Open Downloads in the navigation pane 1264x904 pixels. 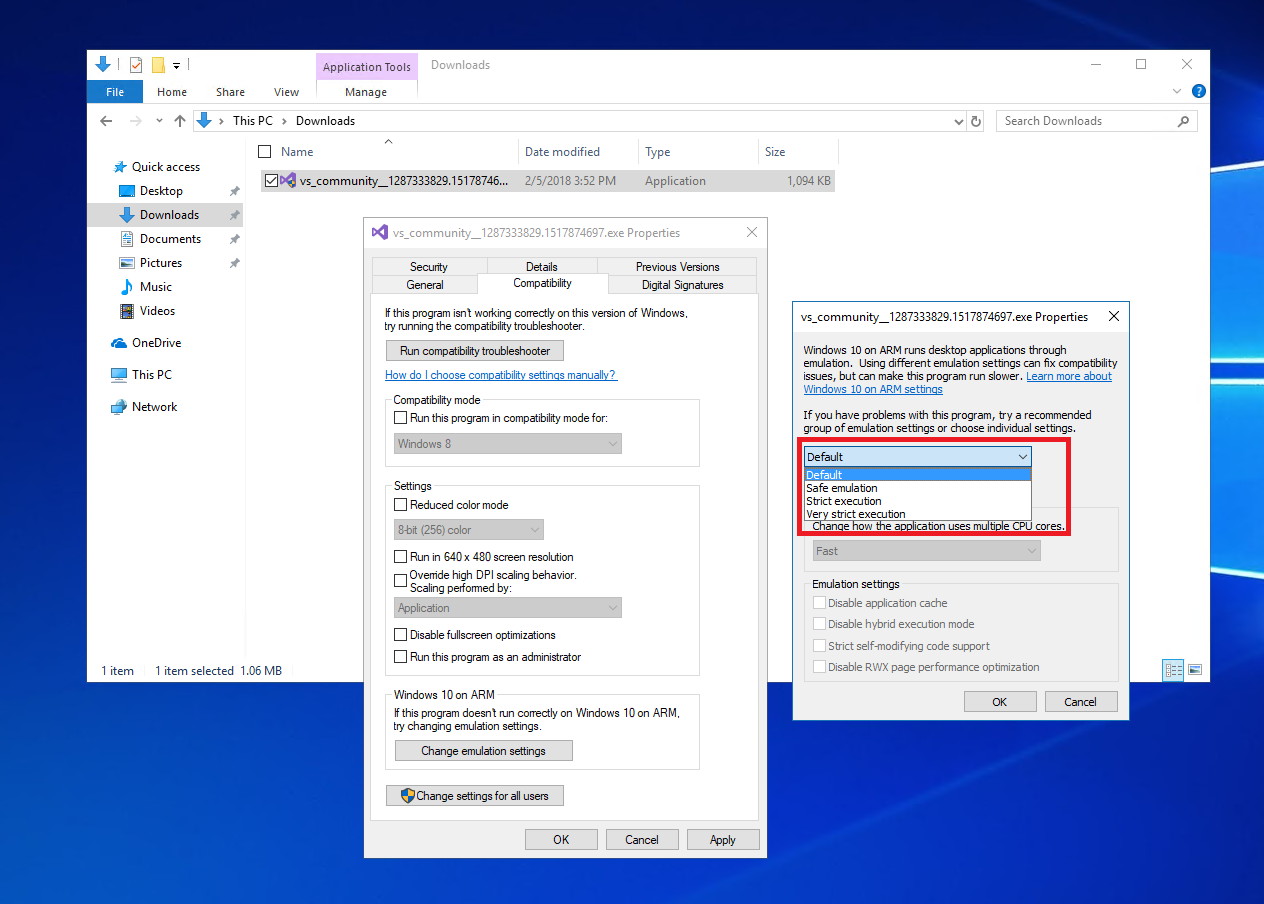169,215
